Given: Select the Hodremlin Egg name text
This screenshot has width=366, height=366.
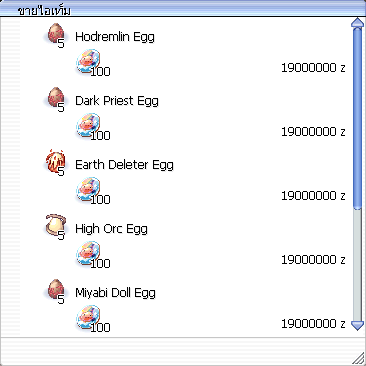Looking at the screenshot, I should pyautogui.click(x=115, y=37).
